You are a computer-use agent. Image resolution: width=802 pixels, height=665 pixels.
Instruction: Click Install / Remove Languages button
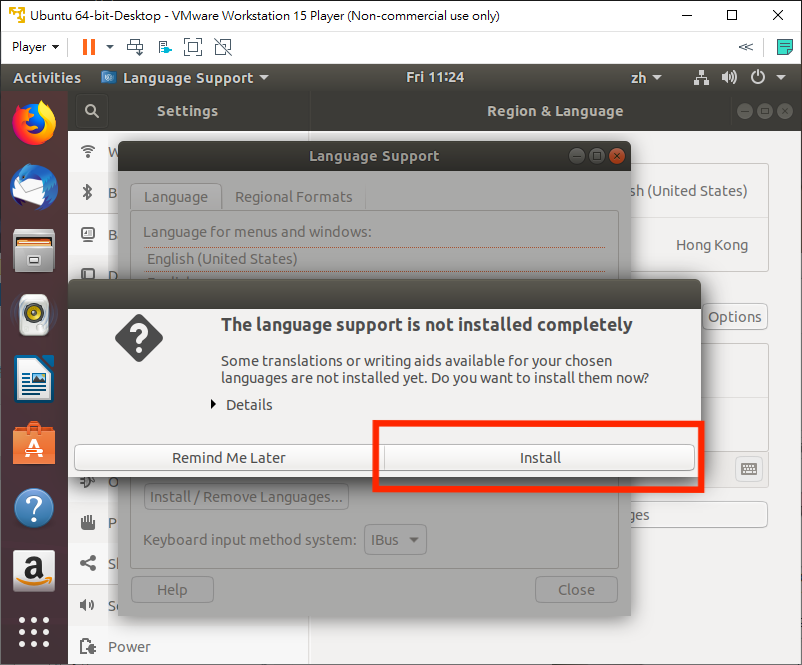click(x=247, y=497)
